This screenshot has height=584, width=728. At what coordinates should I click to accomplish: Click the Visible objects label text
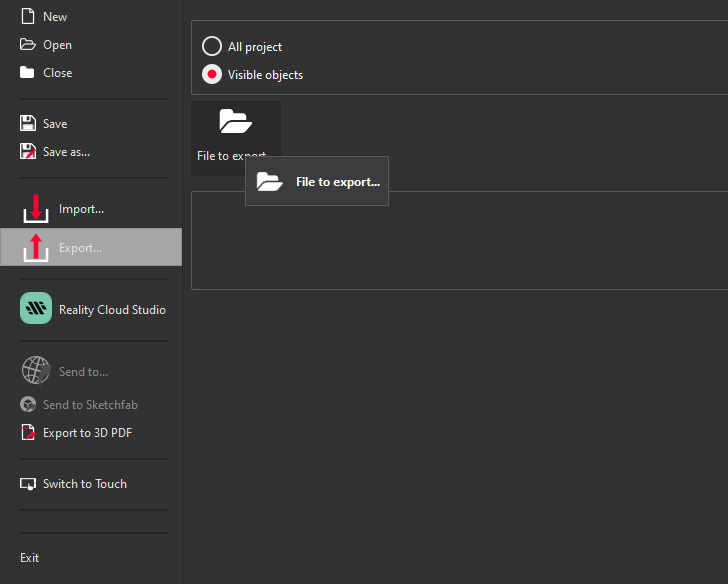click(x=265, y=75)
